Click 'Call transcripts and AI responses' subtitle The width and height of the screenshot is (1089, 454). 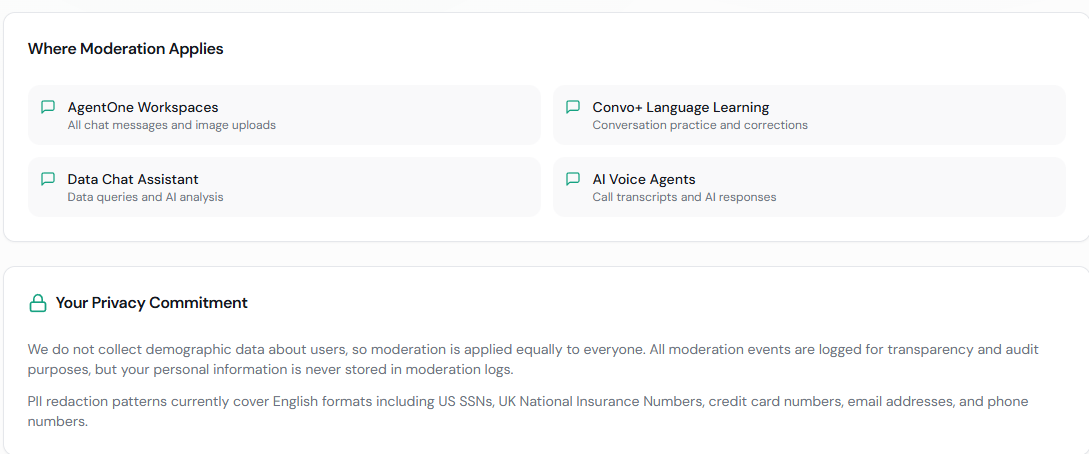pyautogui.click(x=684, y=197)
